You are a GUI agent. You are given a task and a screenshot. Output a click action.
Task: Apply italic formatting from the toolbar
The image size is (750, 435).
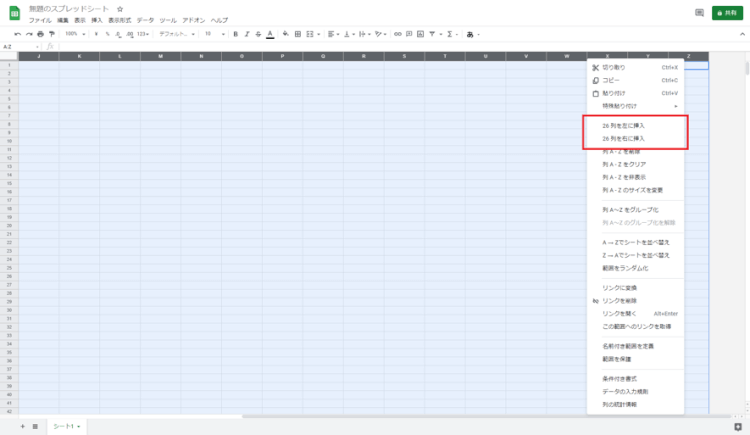246,33
